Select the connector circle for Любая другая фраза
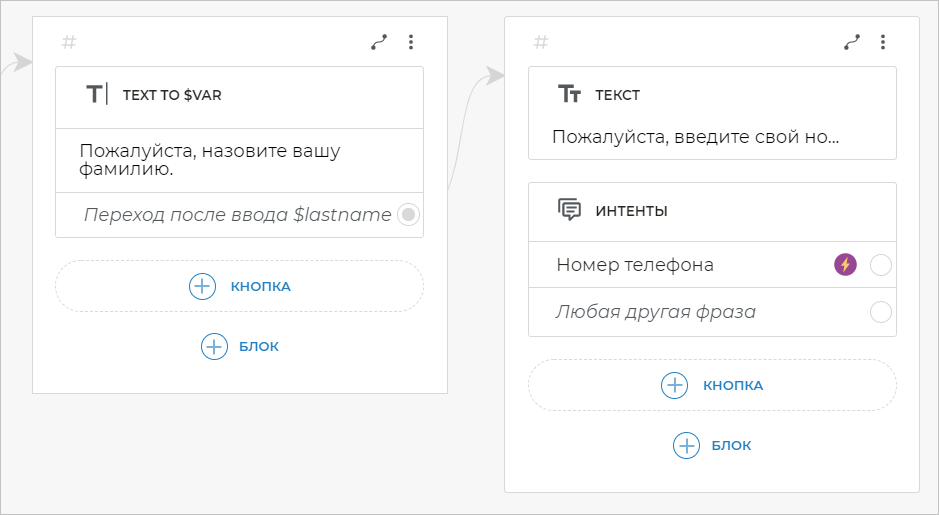 881,312
